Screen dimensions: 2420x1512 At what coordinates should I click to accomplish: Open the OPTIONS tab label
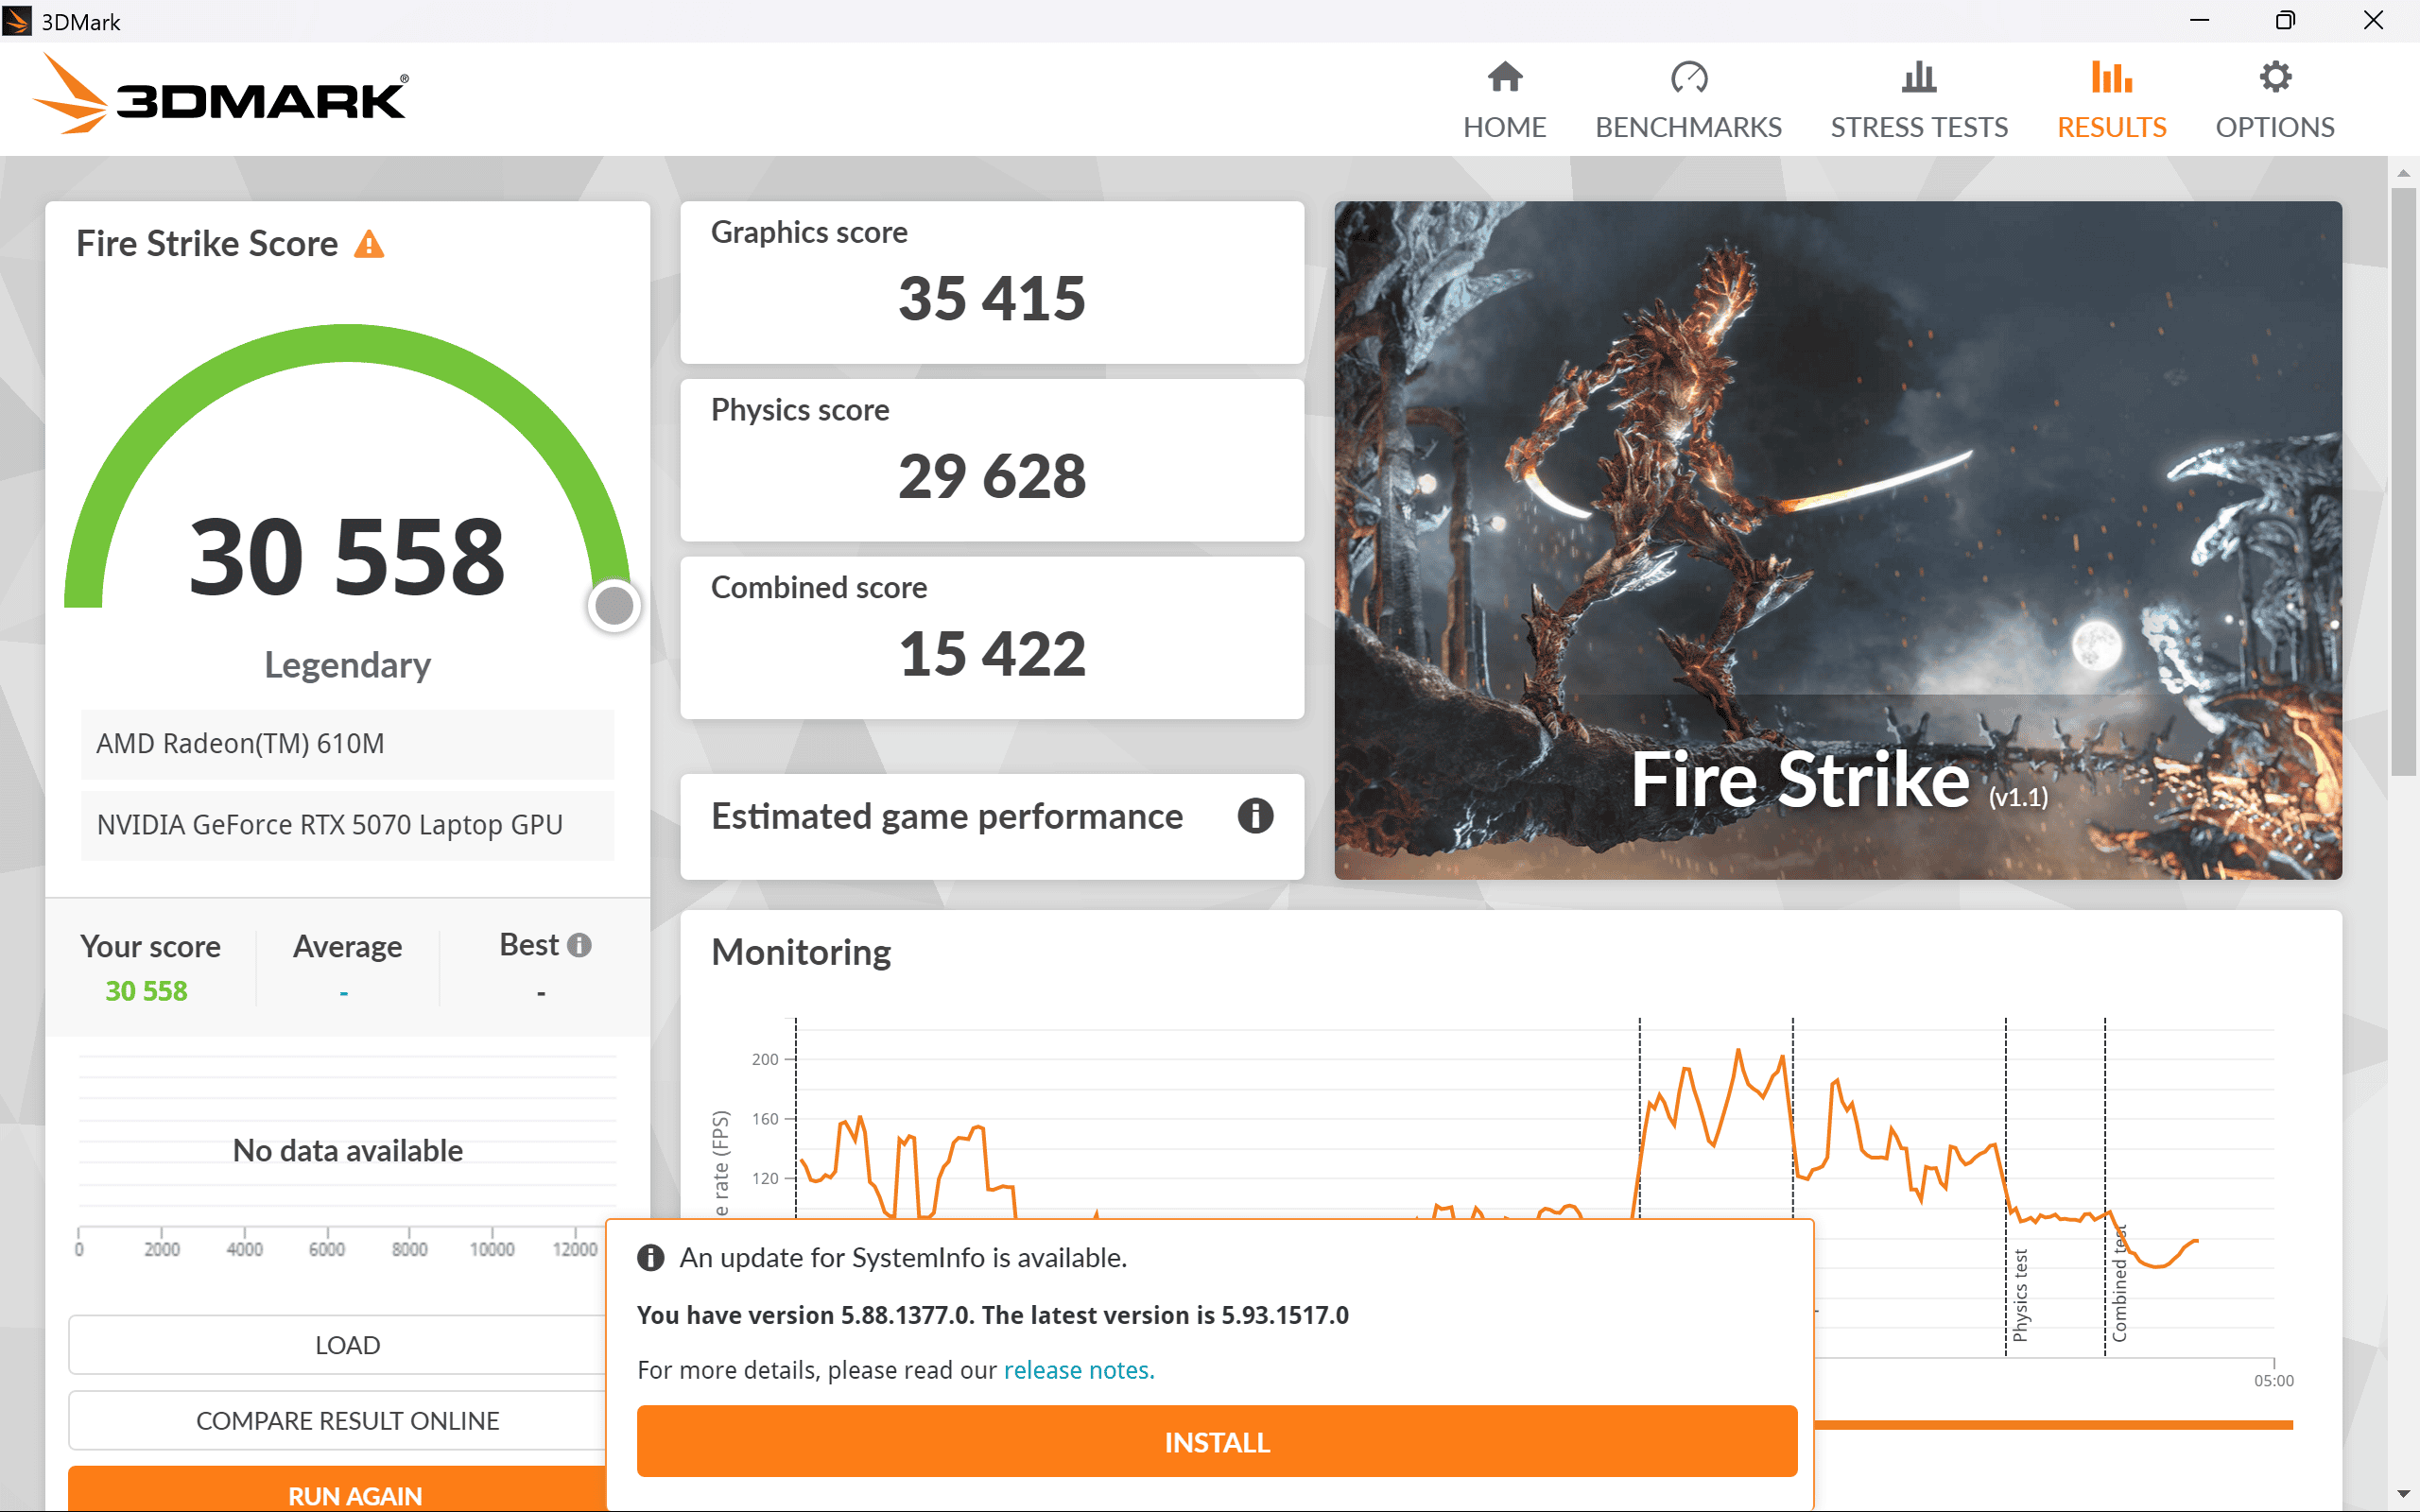click(x=2275, y=127)
